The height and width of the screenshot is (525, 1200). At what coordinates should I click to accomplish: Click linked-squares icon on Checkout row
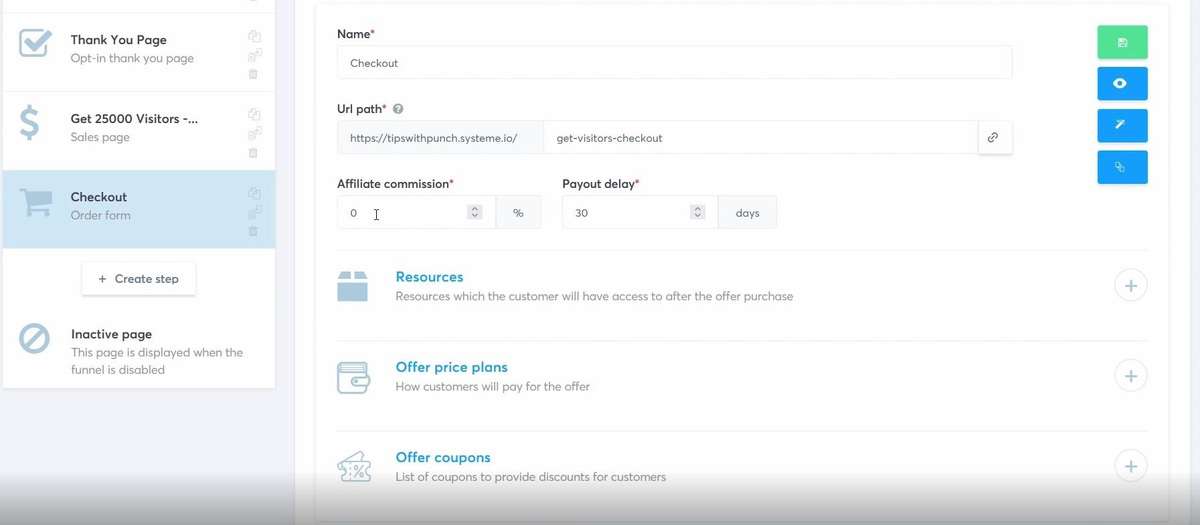point(254,212)
